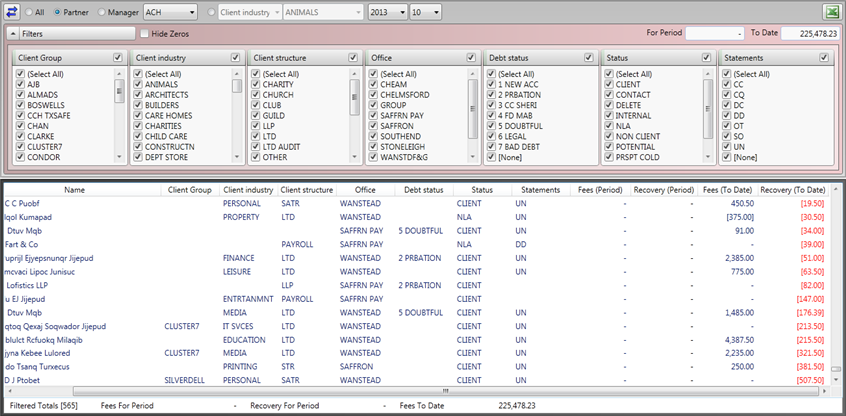Uncheck DD in the Statements list

[x=726, y=115]
